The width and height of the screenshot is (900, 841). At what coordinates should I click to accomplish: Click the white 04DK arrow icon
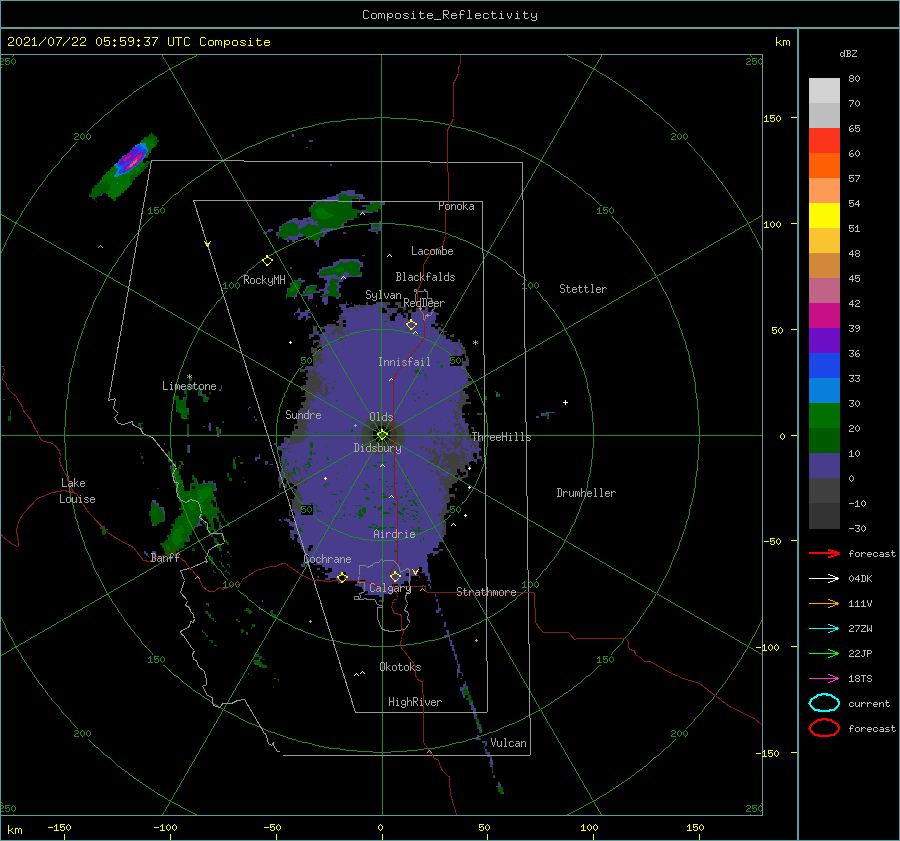[824, 579]
